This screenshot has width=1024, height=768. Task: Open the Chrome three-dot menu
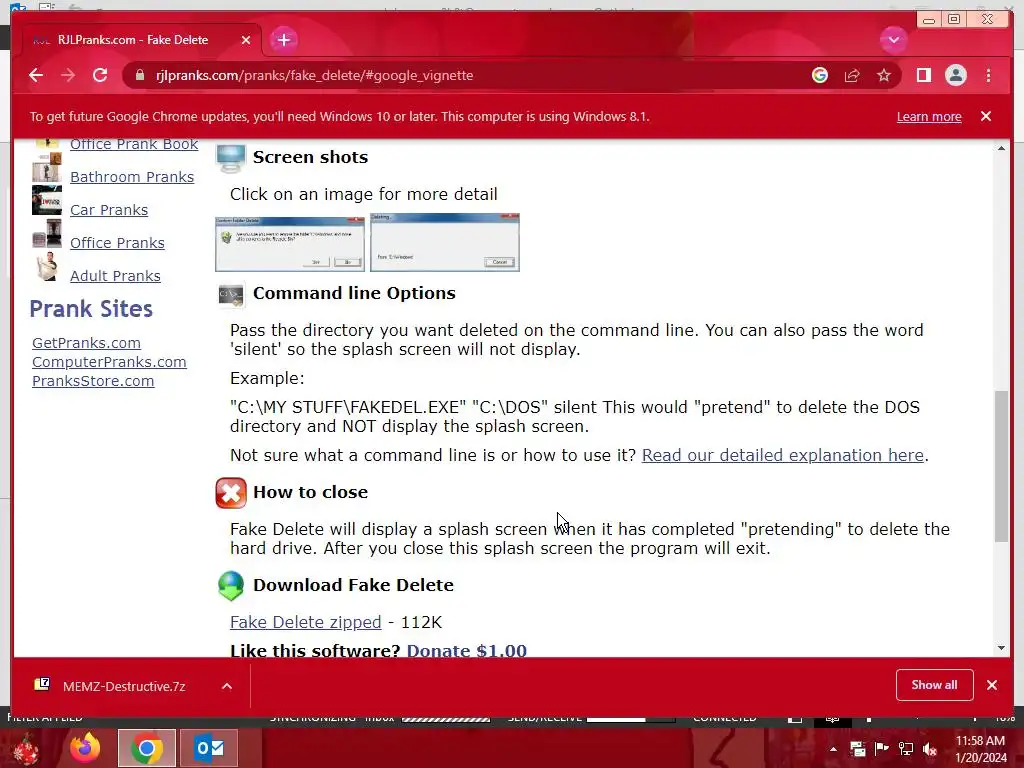(x=988, y=75)
